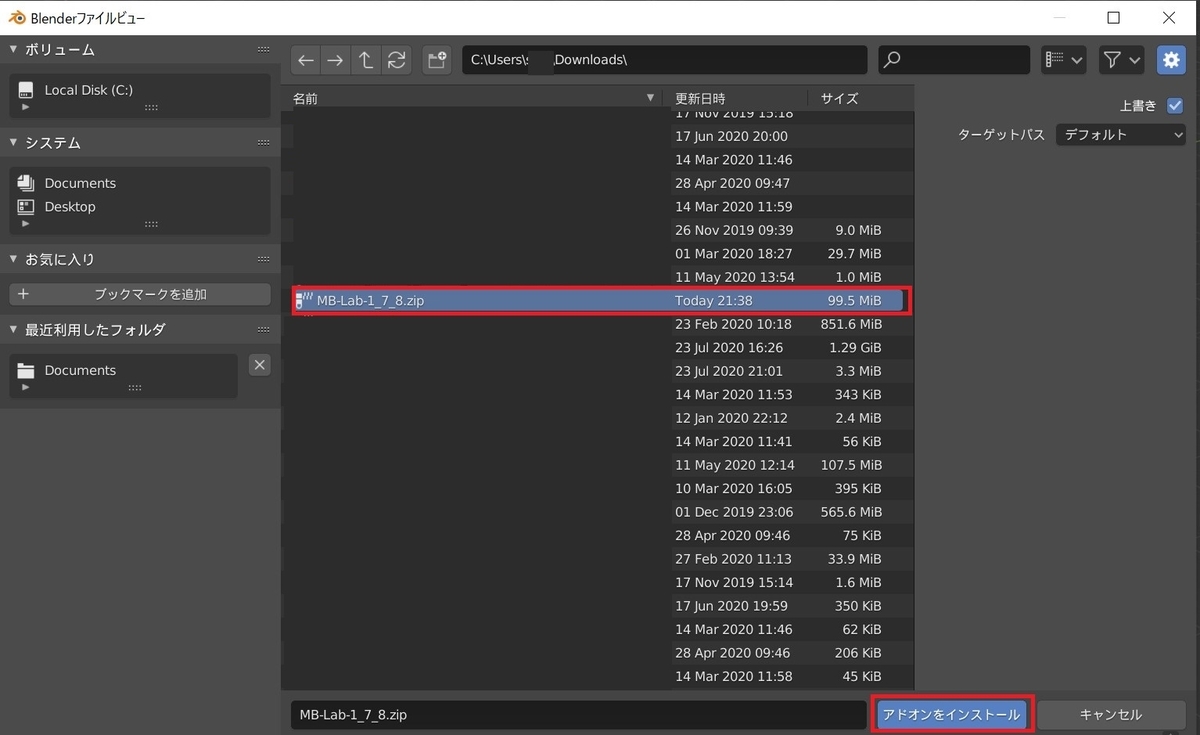Navigate up to parent directory
The image size is (1200, 735).
pyautogui.click(x=366, y=60)
